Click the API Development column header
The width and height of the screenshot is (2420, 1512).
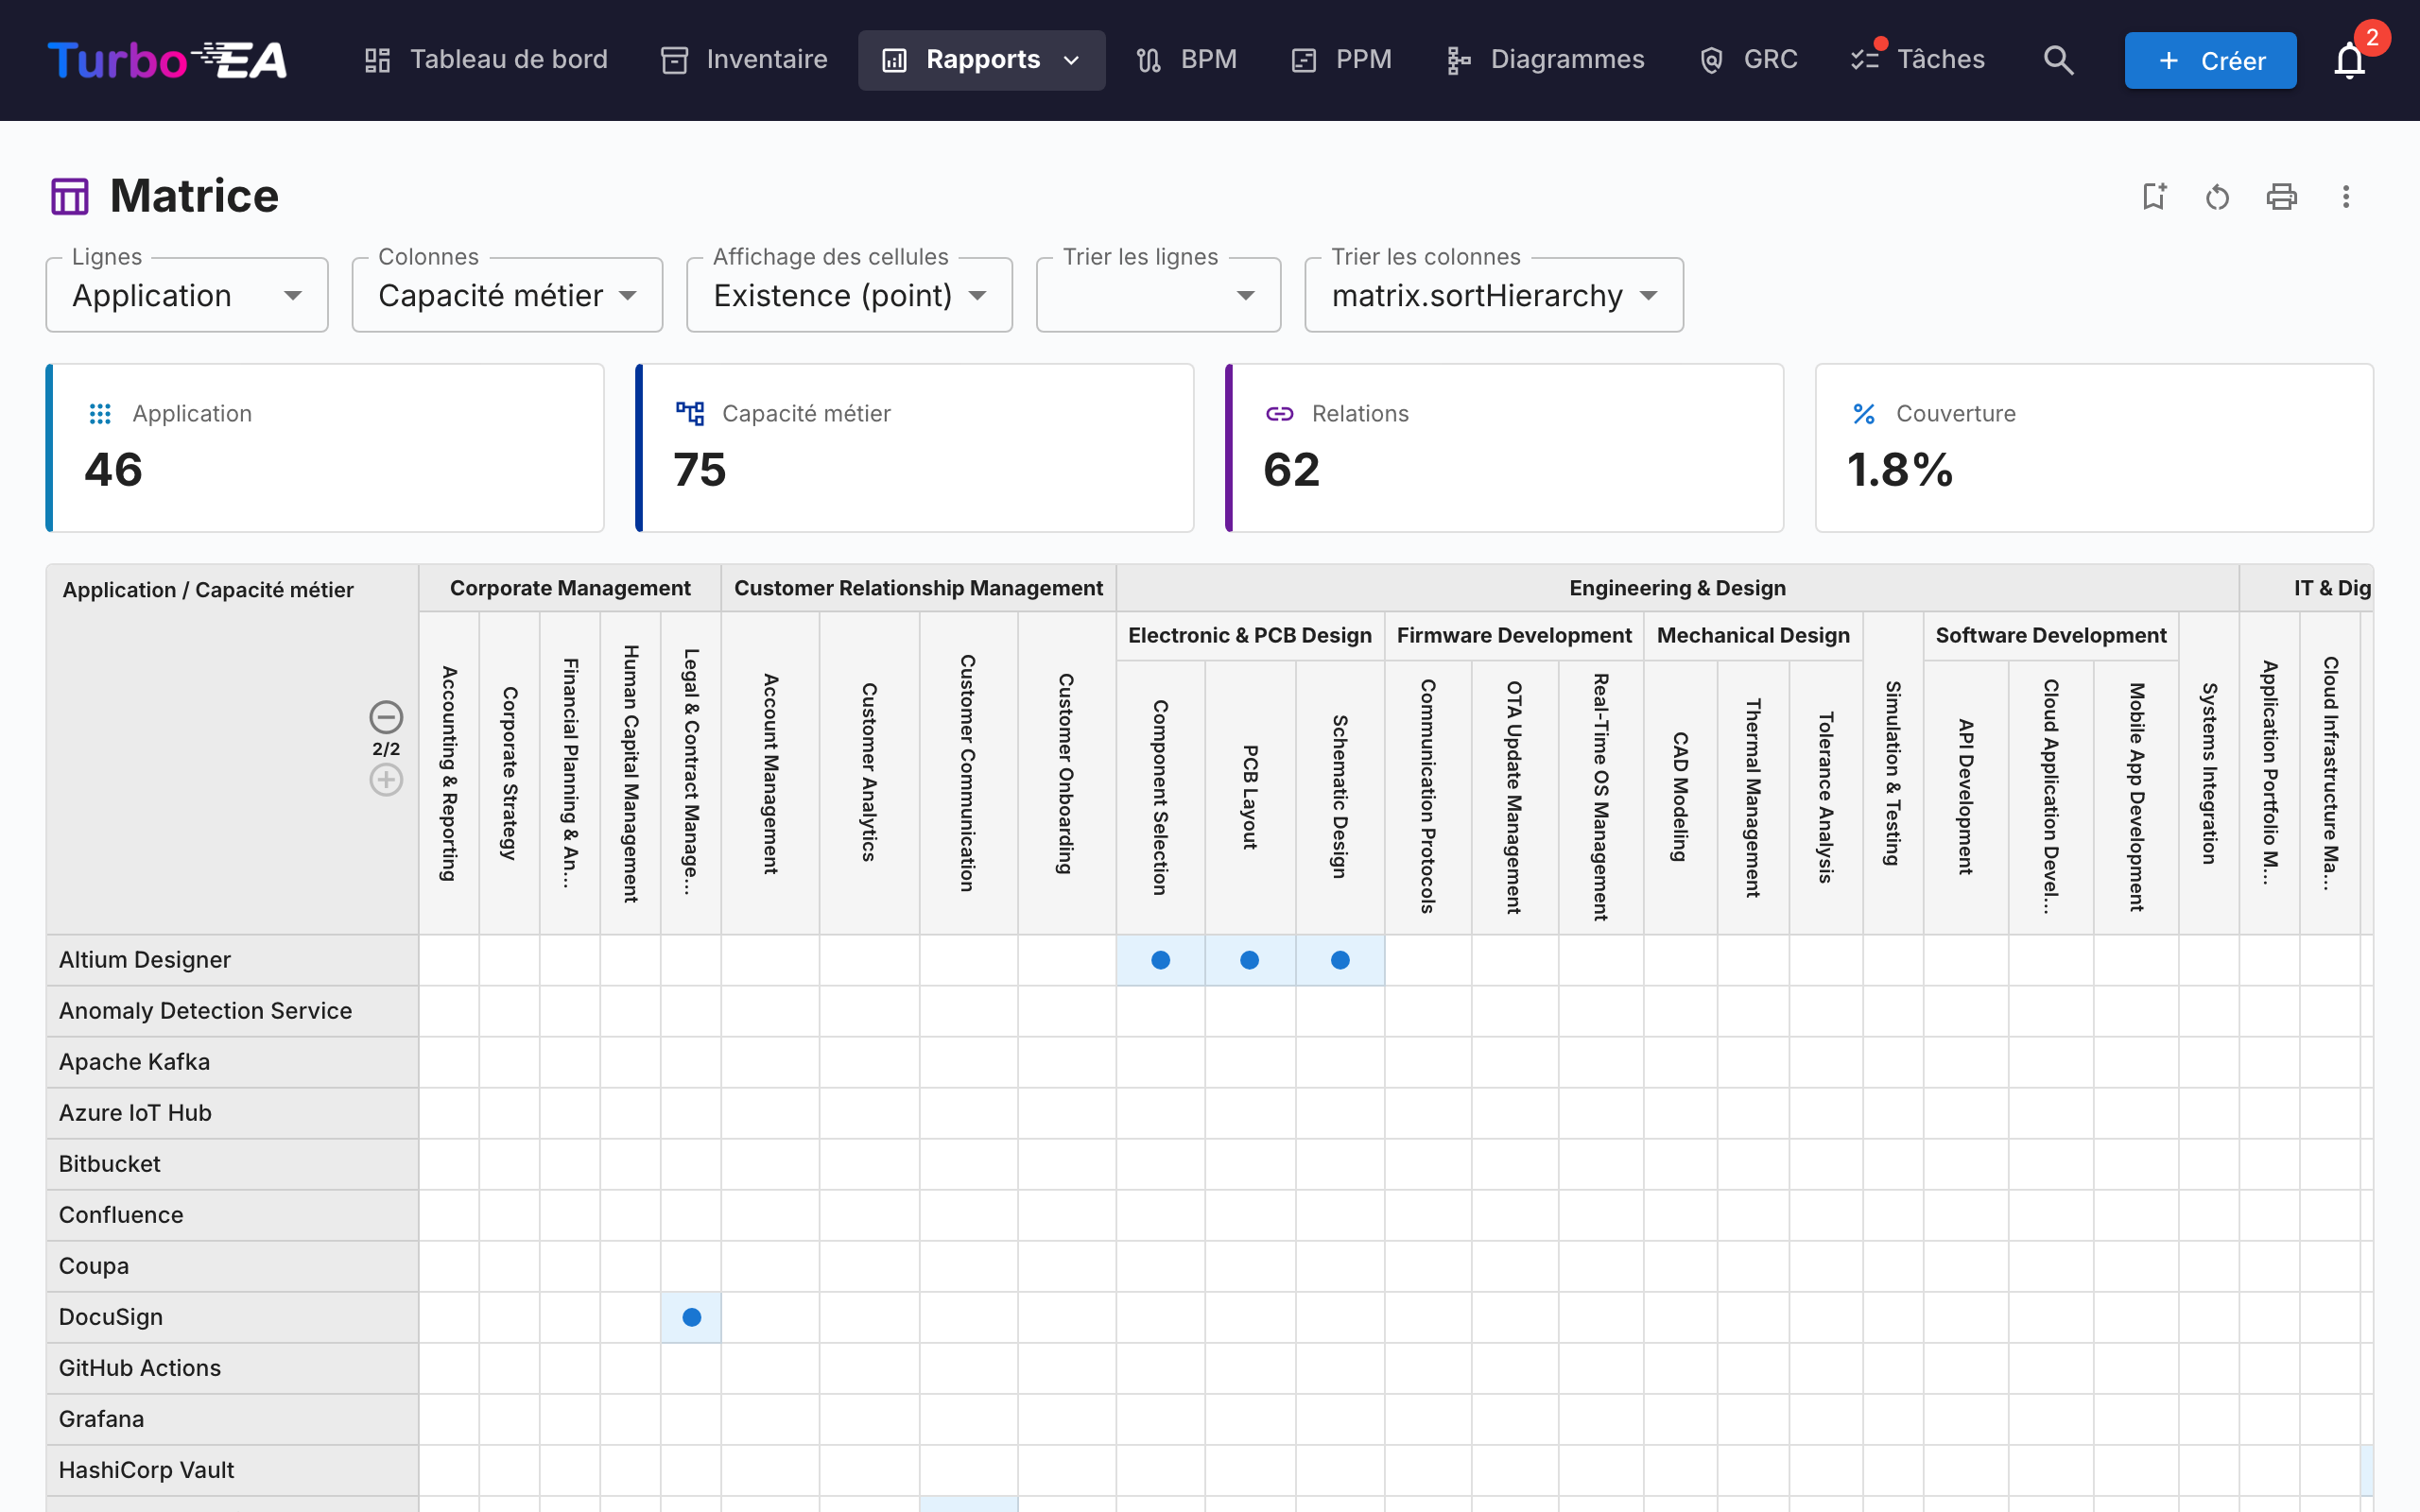(x=1966, y=797)
